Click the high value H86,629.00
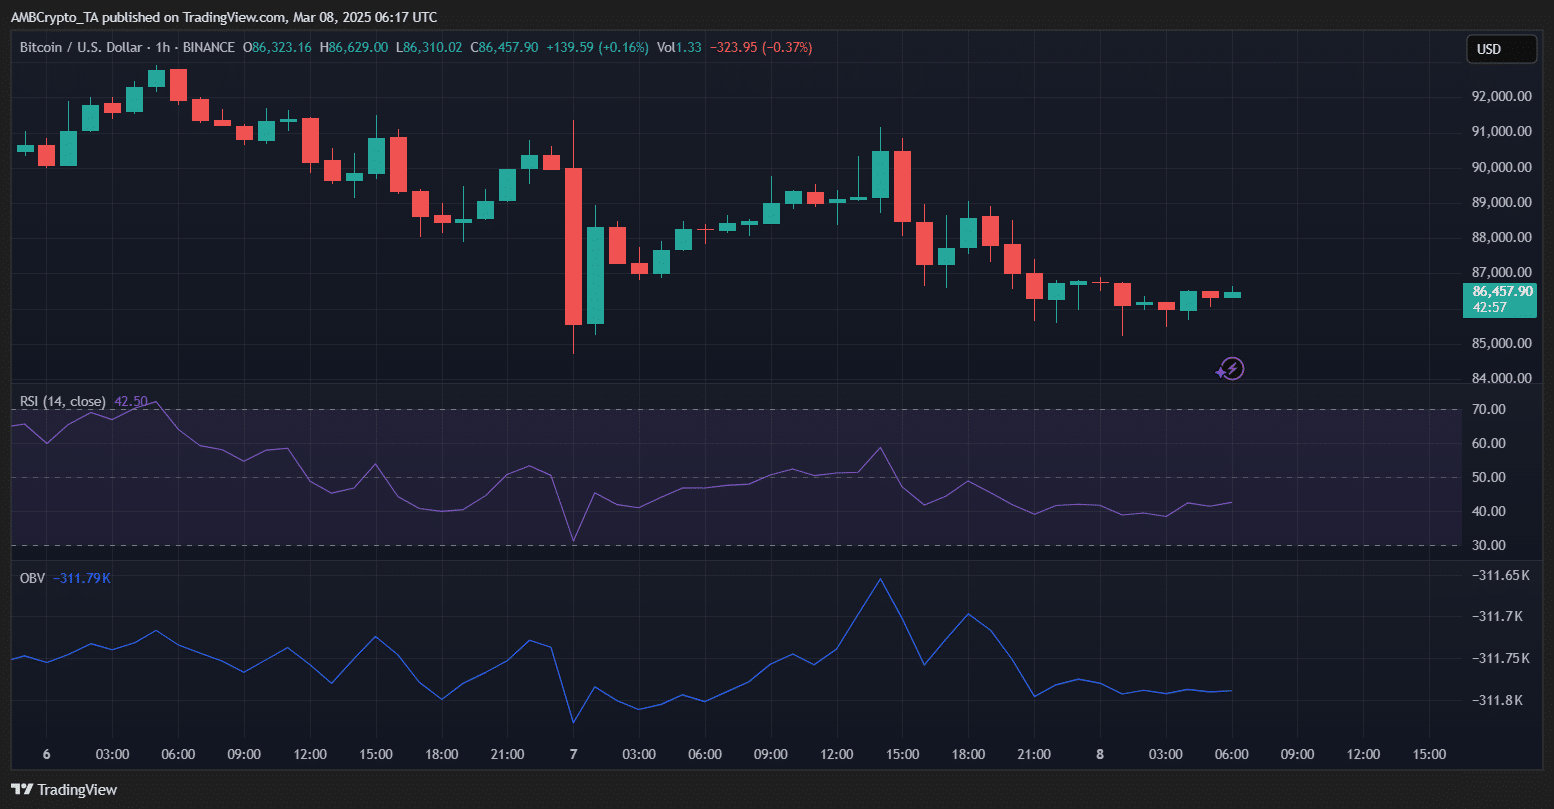The image size is (1554, 809). [x=354, y=47]
